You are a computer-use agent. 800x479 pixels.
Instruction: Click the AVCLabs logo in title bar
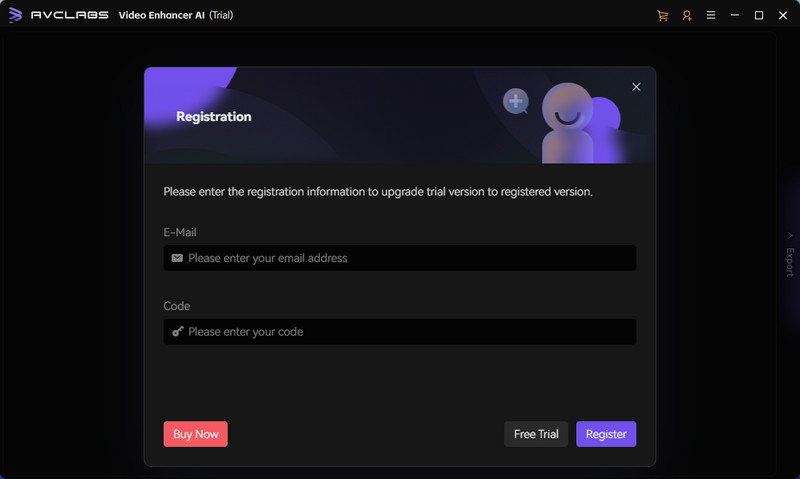click(x=15, y=15)
